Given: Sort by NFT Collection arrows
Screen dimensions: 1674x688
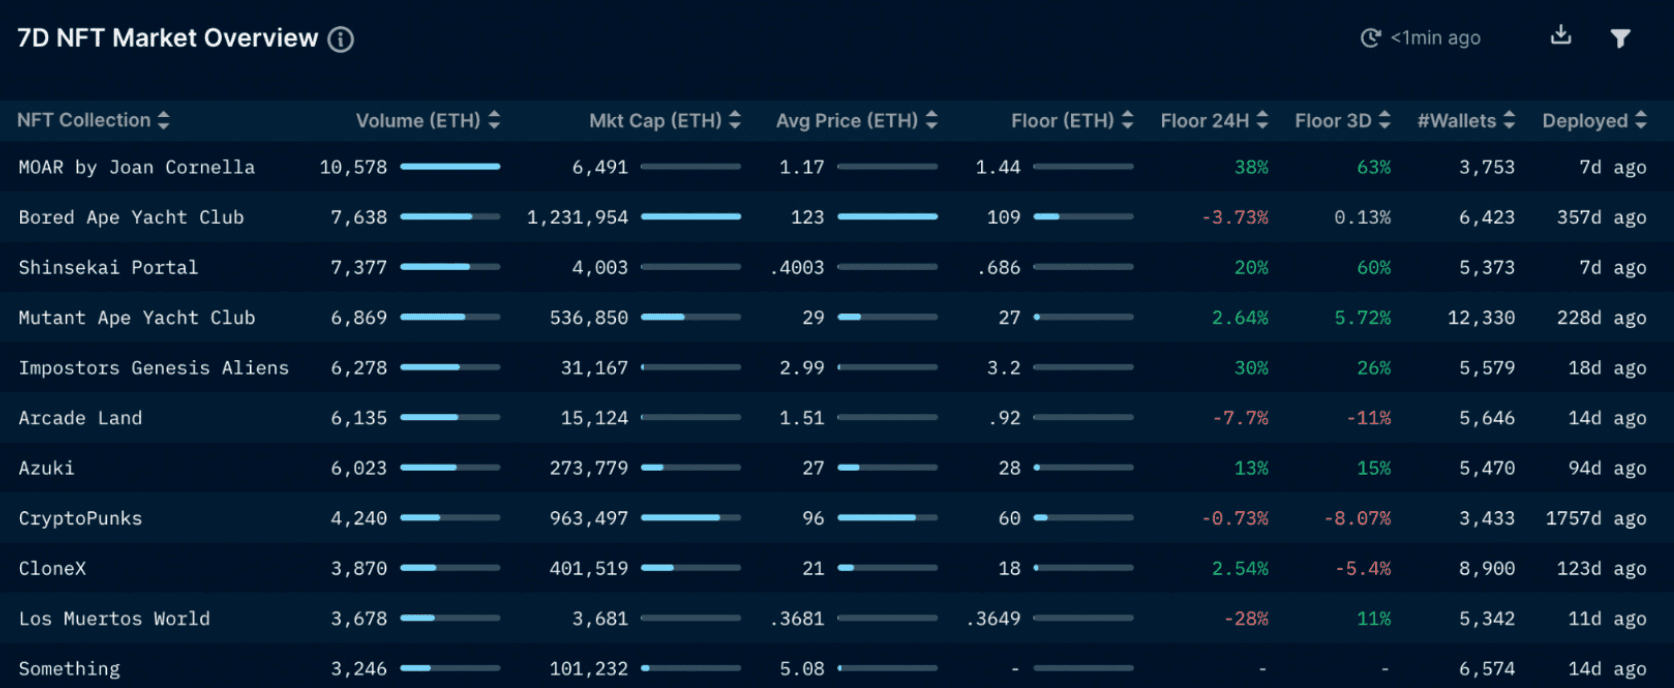Looking at the screenshot, I should (164, 121).
